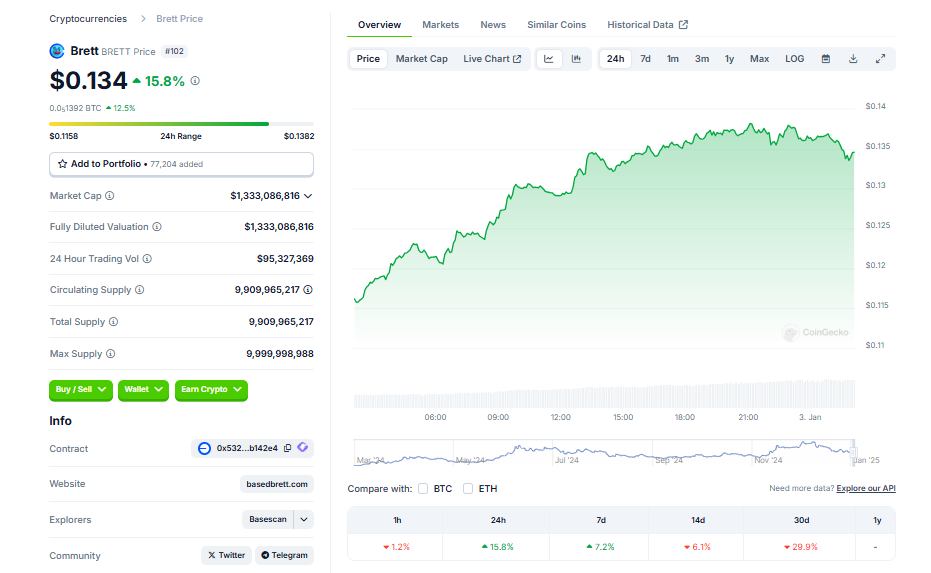Show Market Cap info tooltip icon
931x573 pixels.
(x=110, y=196)
